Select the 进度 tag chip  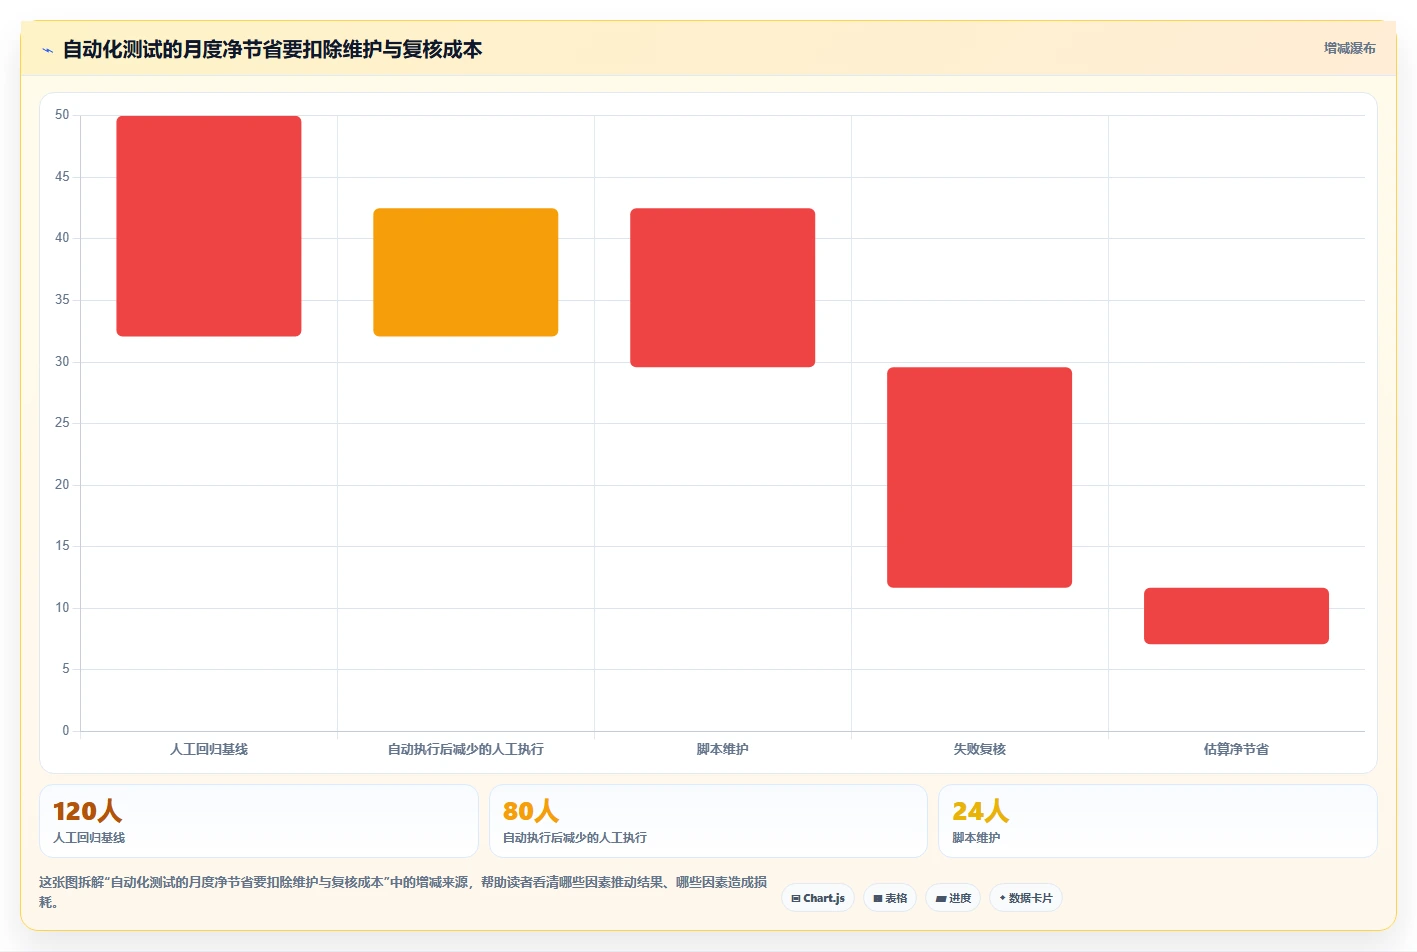coord(953,898)
